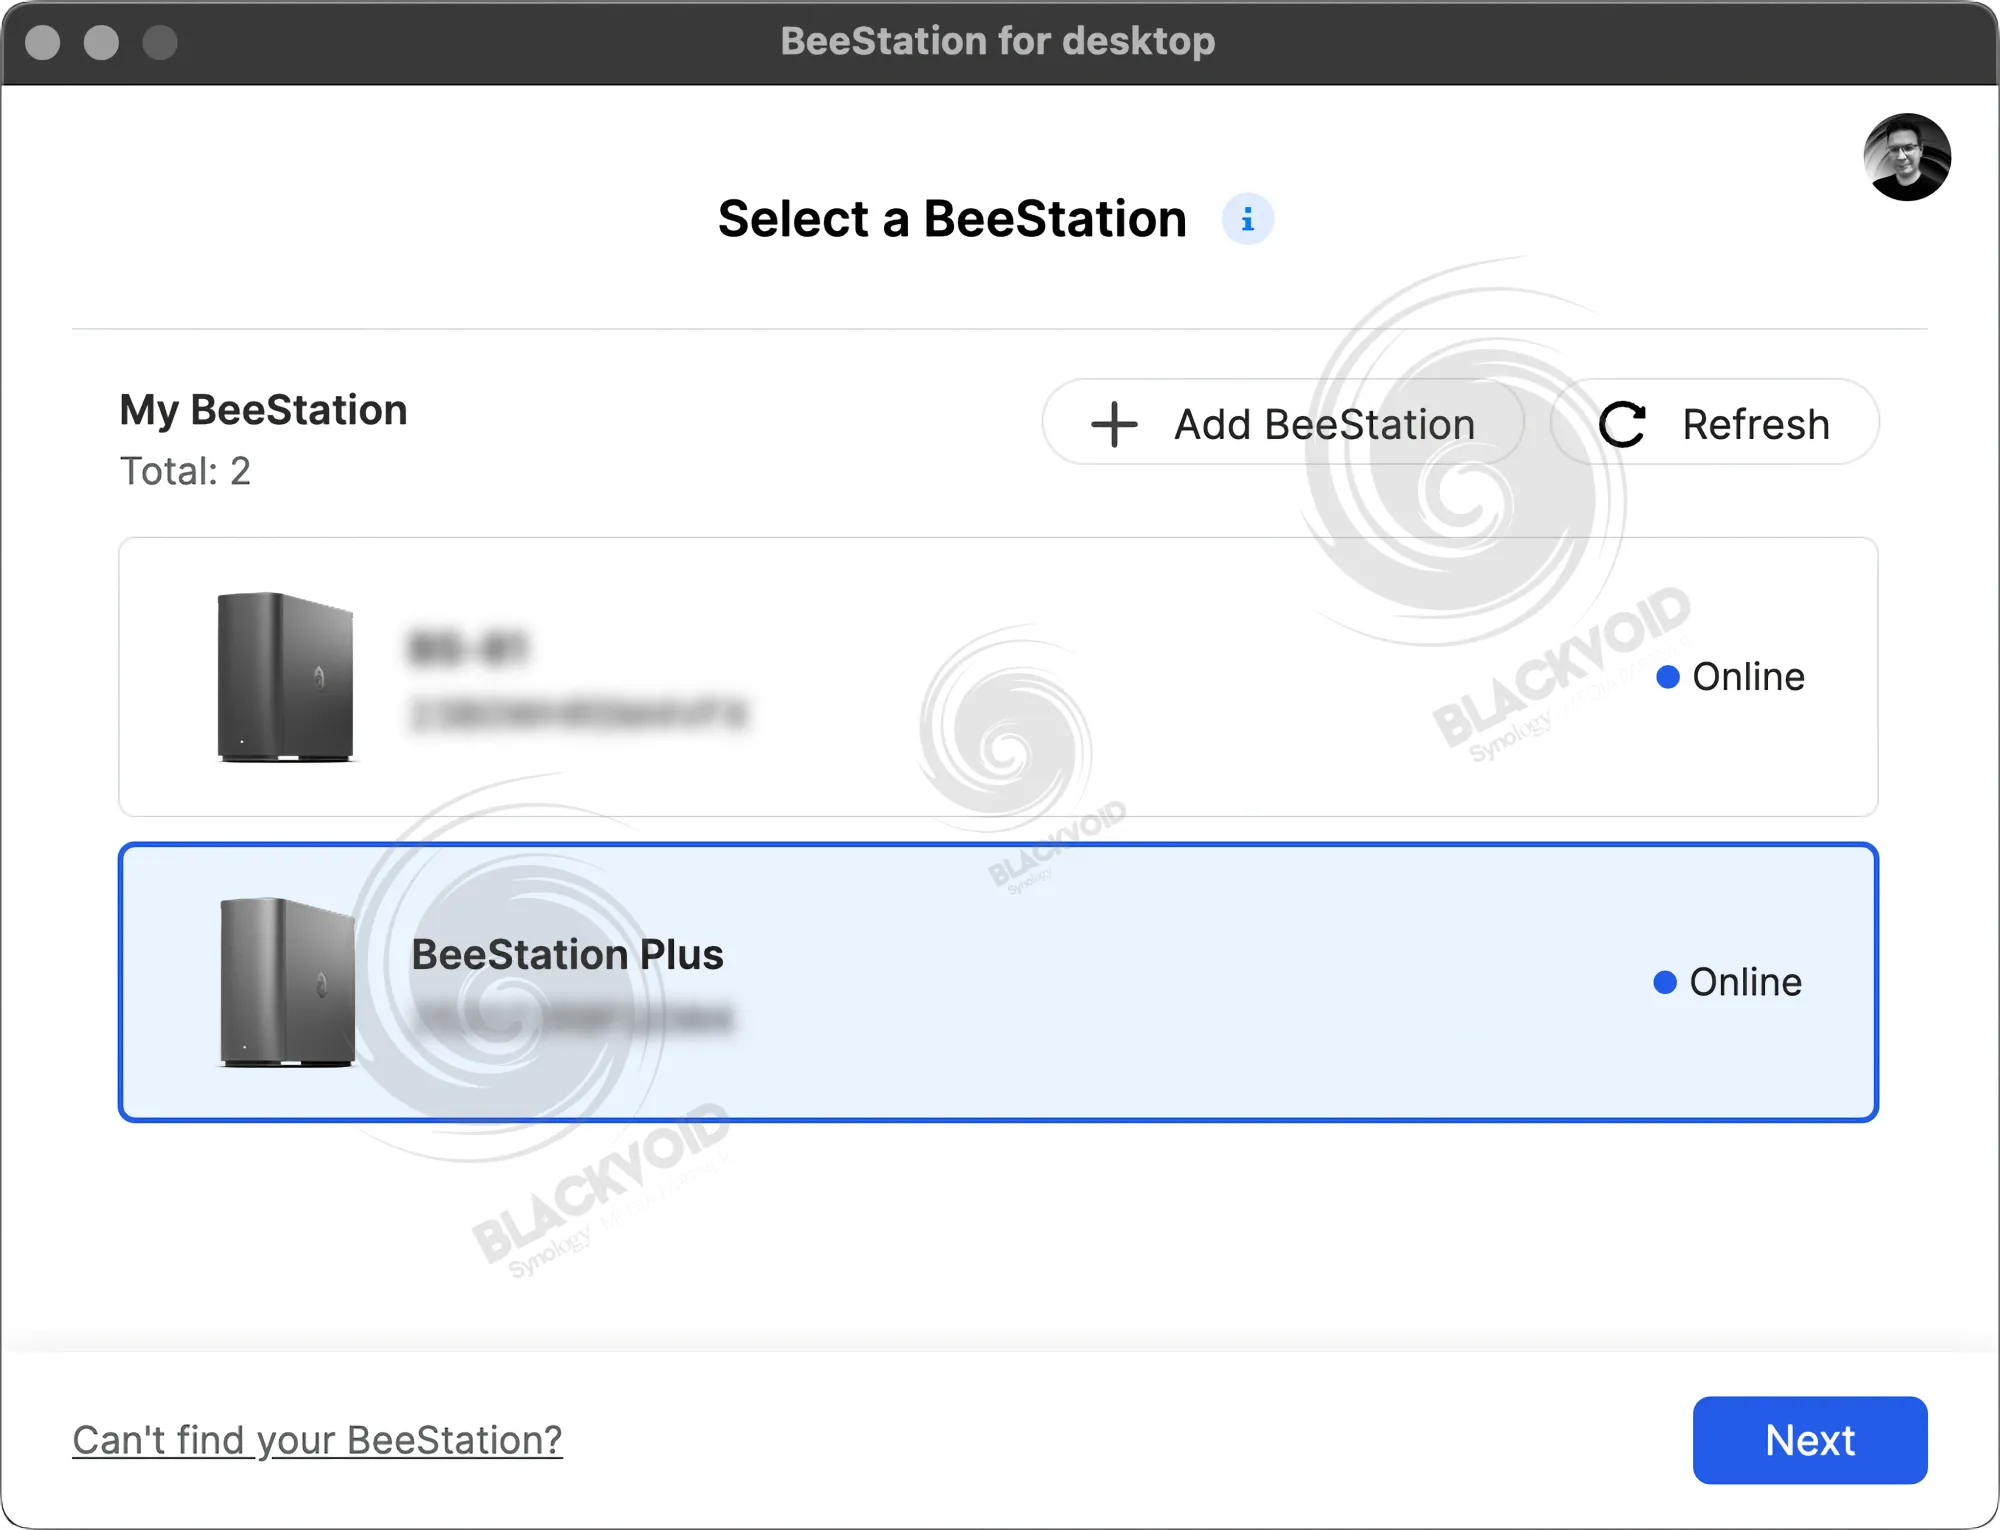The height and width of the screenshot is (1530, 2000).
Task: Click the info icon beside Select a BeeStation
Action: tap(1247, 219)
